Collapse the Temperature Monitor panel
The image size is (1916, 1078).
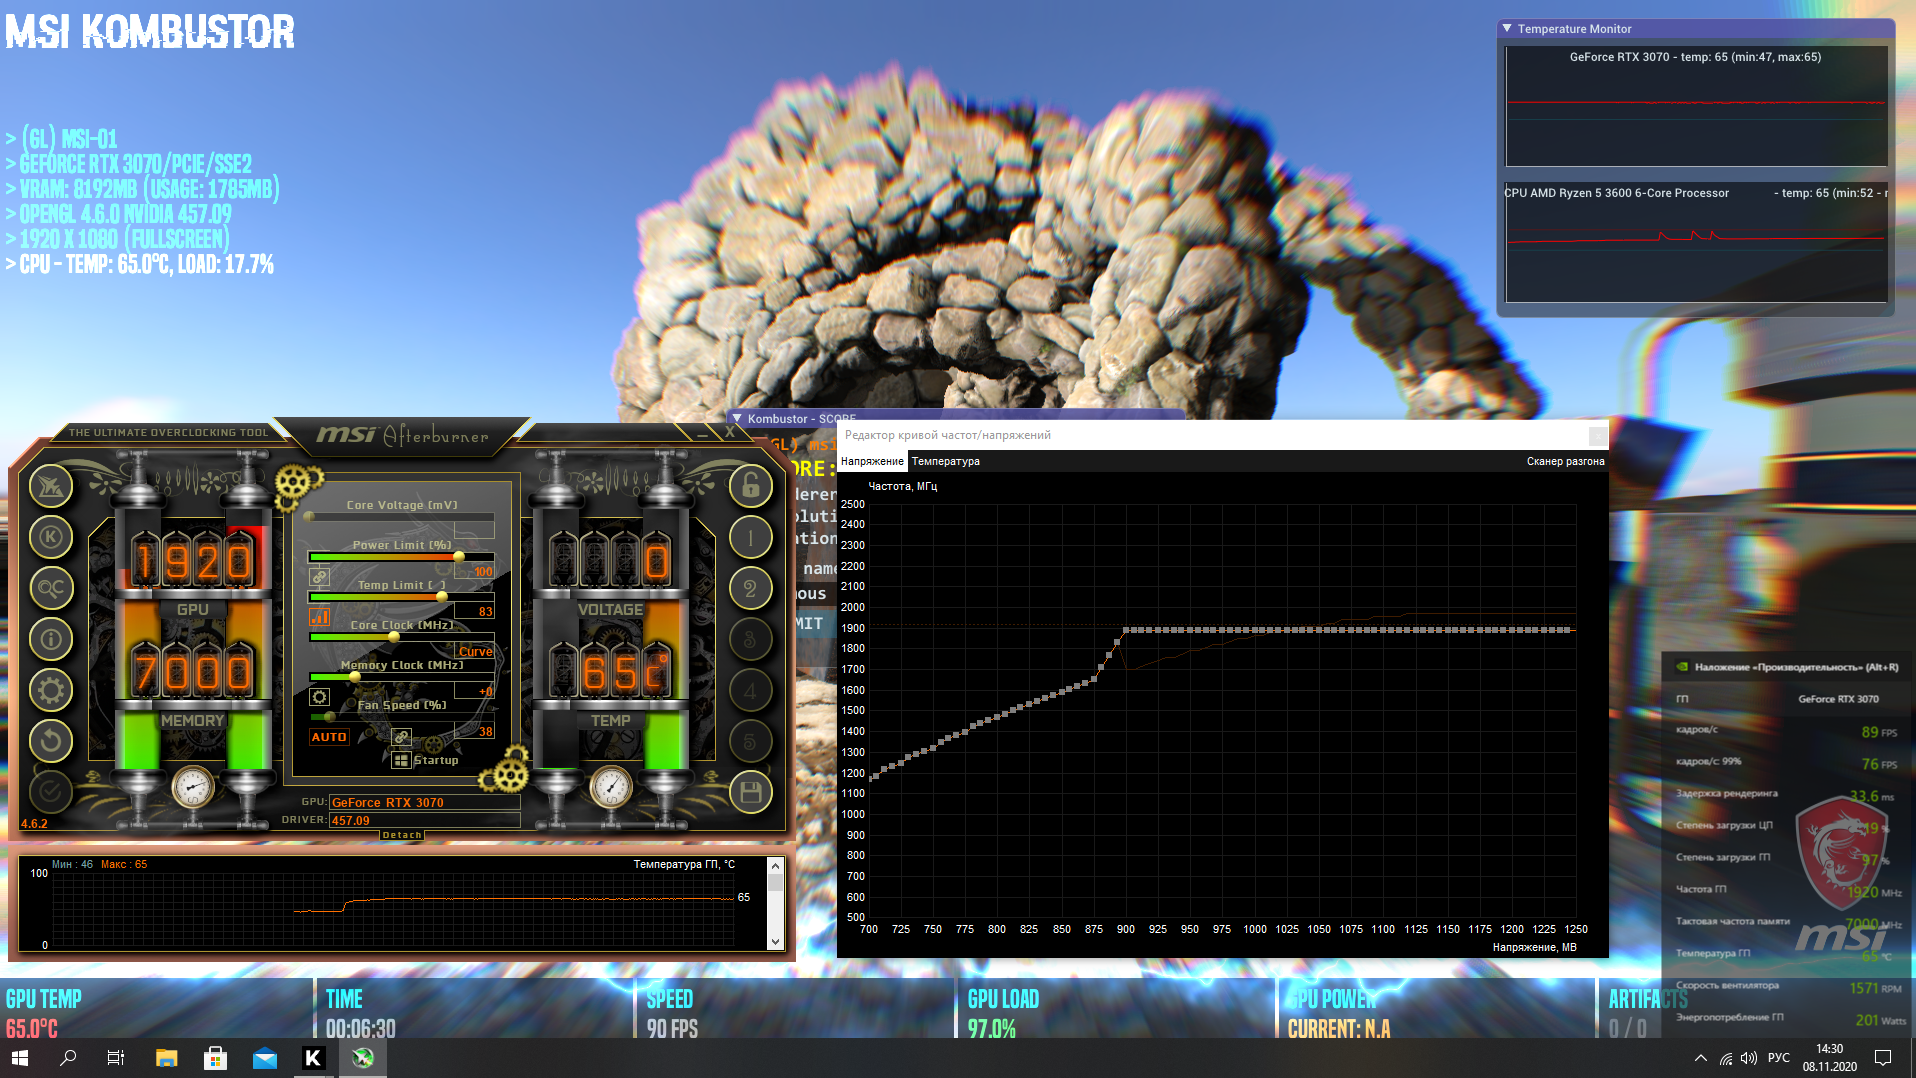pos(1507,29)
